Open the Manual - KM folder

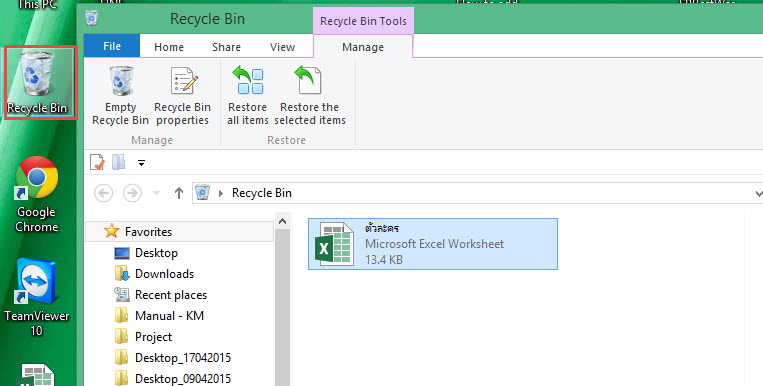coord(169,316)
